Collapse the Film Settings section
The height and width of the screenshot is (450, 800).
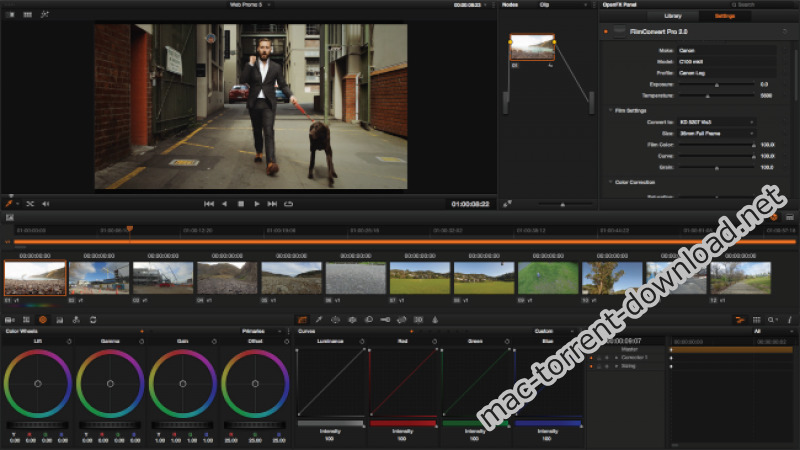tap(610, 110)
